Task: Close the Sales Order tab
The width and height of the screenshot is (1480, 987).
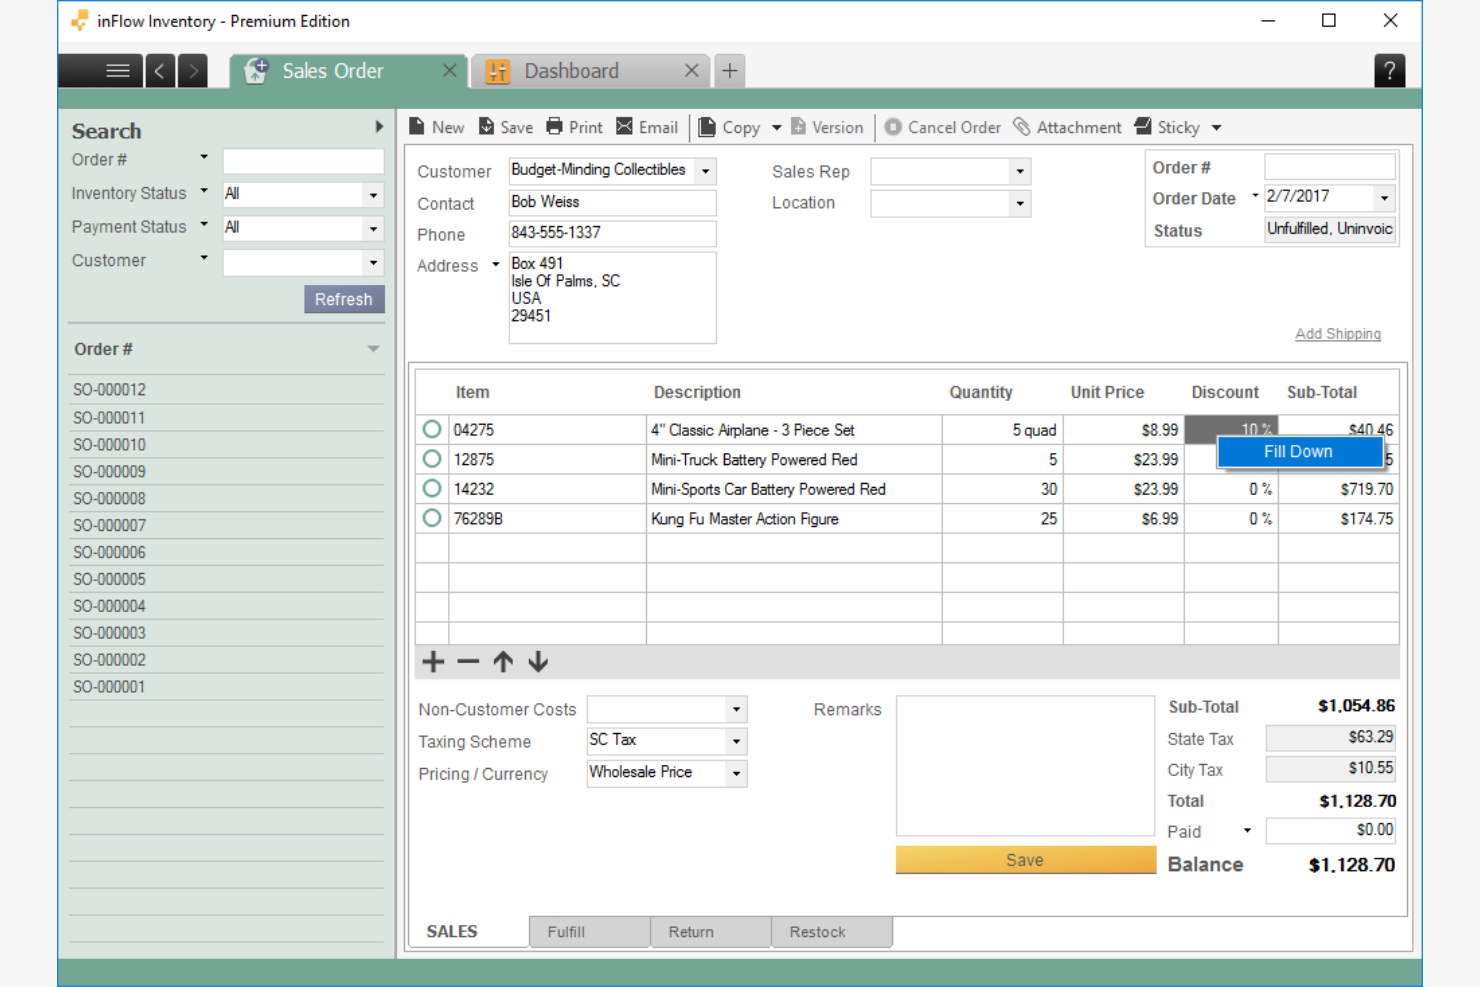Action: coord(450,71)
